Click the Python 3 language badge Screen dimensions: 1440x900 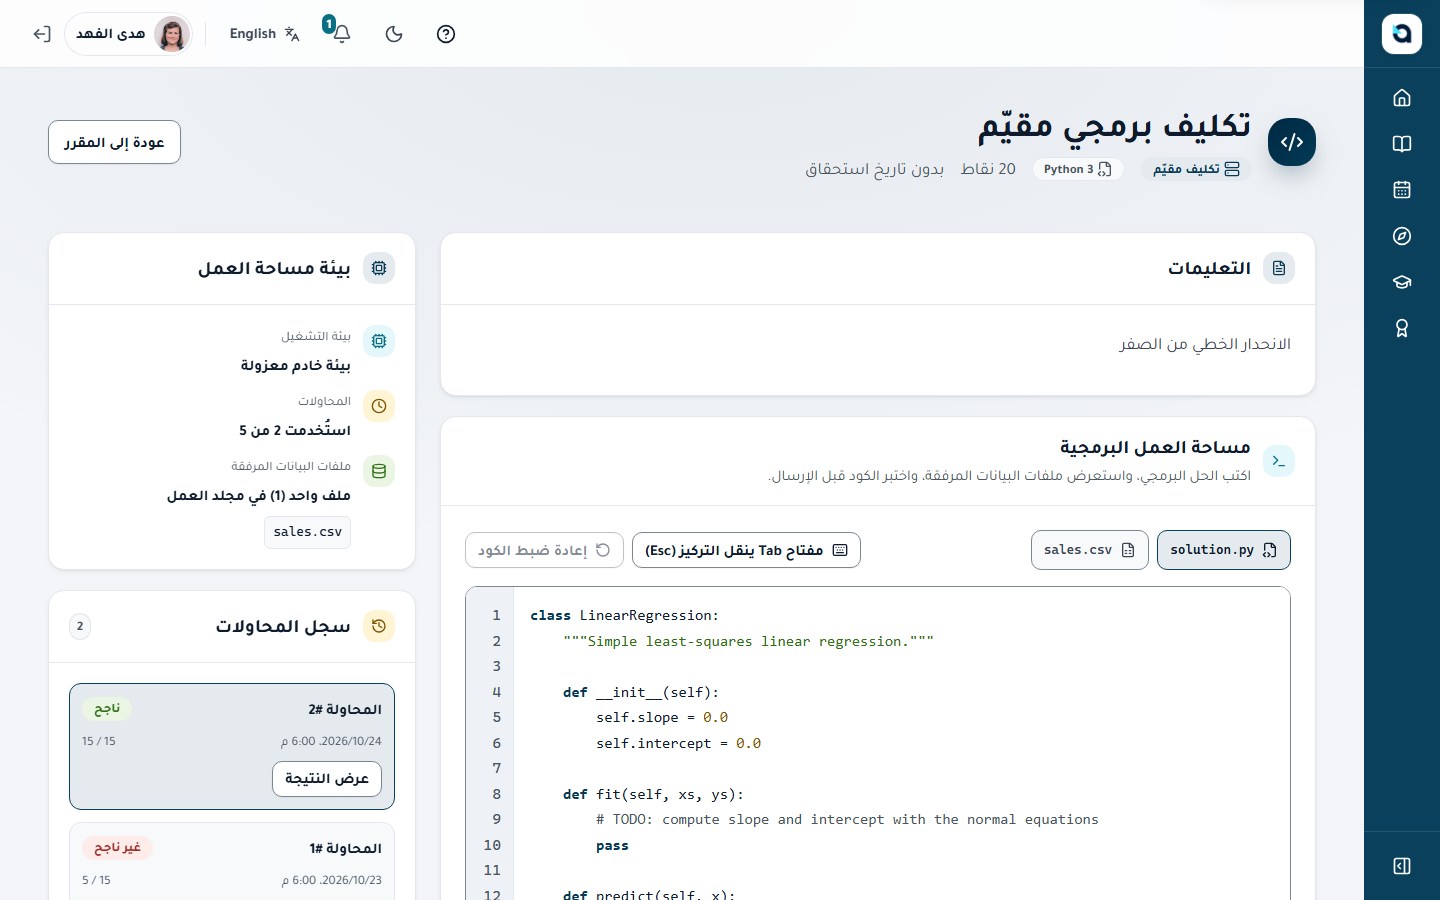pyautogui.click(x=1077, y=169)
